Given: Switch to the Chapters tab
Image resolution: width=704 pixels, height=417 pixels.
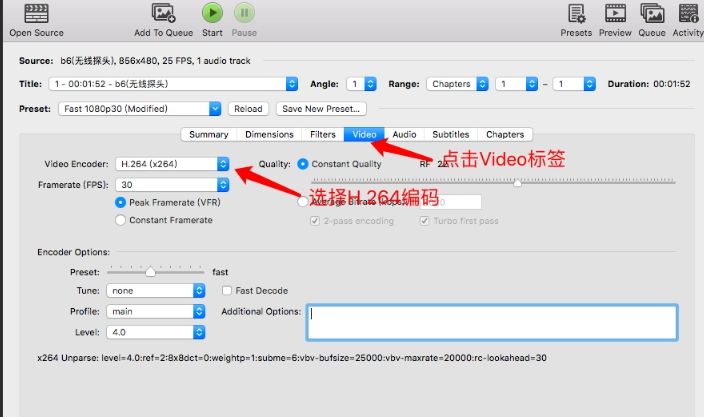Looking at the screenshot, I should point(505,134).
